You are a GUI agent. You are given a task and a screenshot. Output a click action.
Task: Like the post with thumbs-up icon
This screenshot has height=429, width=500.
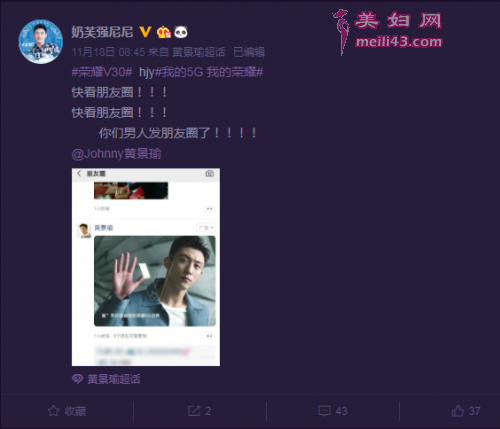pos(458,411)
